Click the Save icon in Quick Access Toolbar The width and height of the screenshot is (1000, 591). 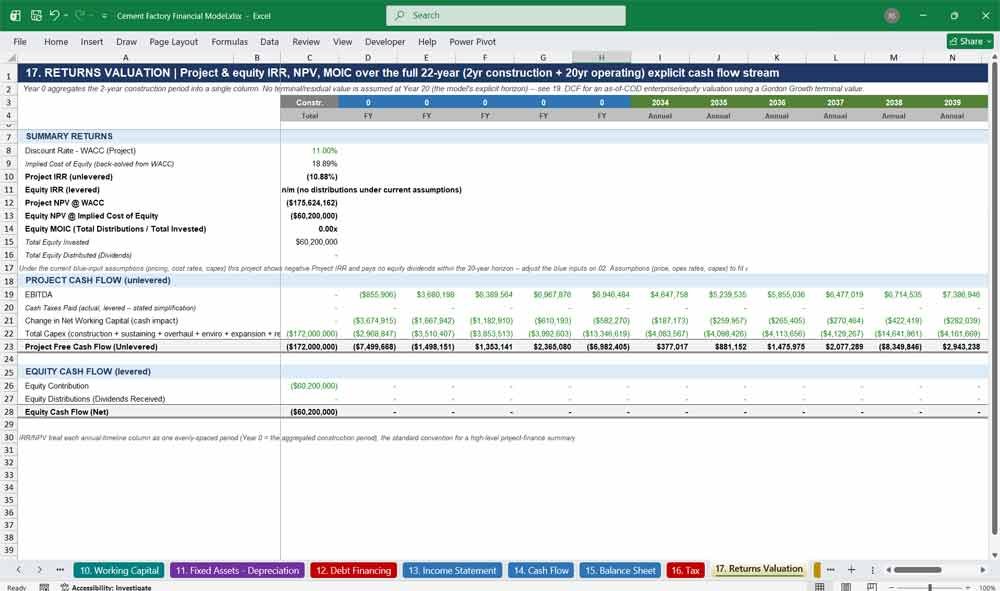(x=36, y=15)
